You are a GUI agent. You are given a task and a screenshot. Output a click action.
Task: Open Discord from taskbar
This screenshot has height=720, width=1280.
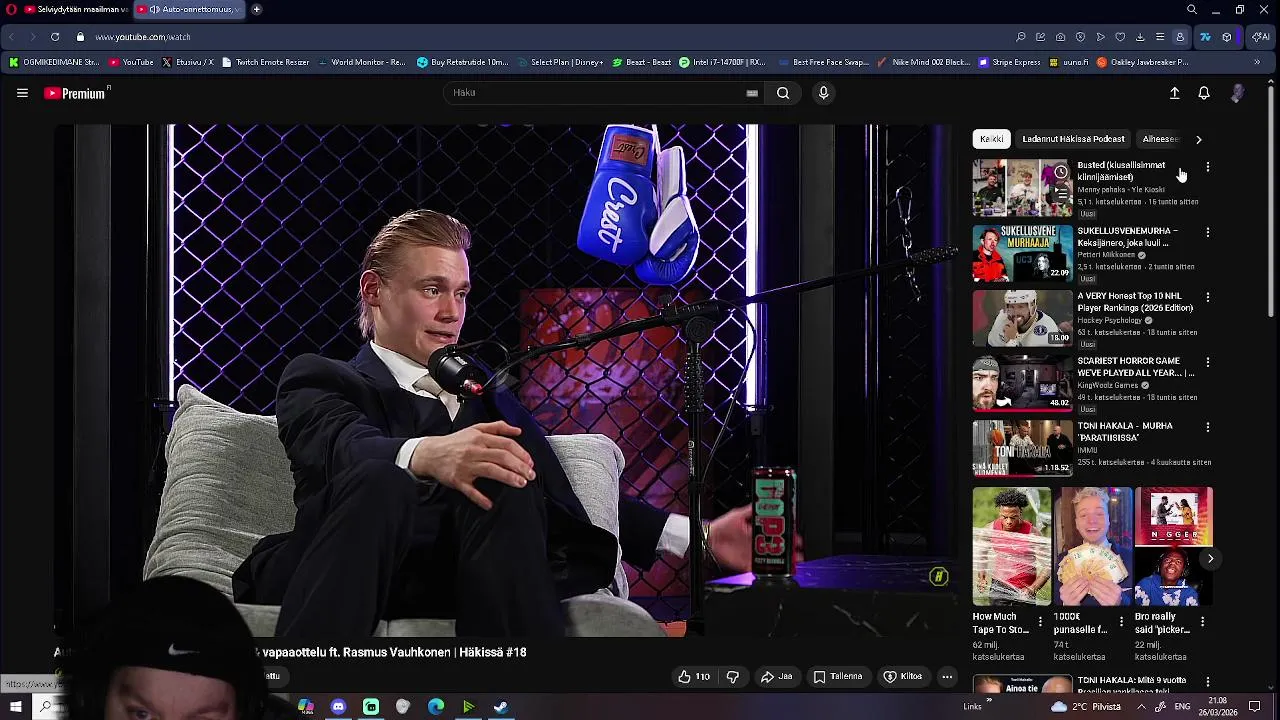(338, 707)
